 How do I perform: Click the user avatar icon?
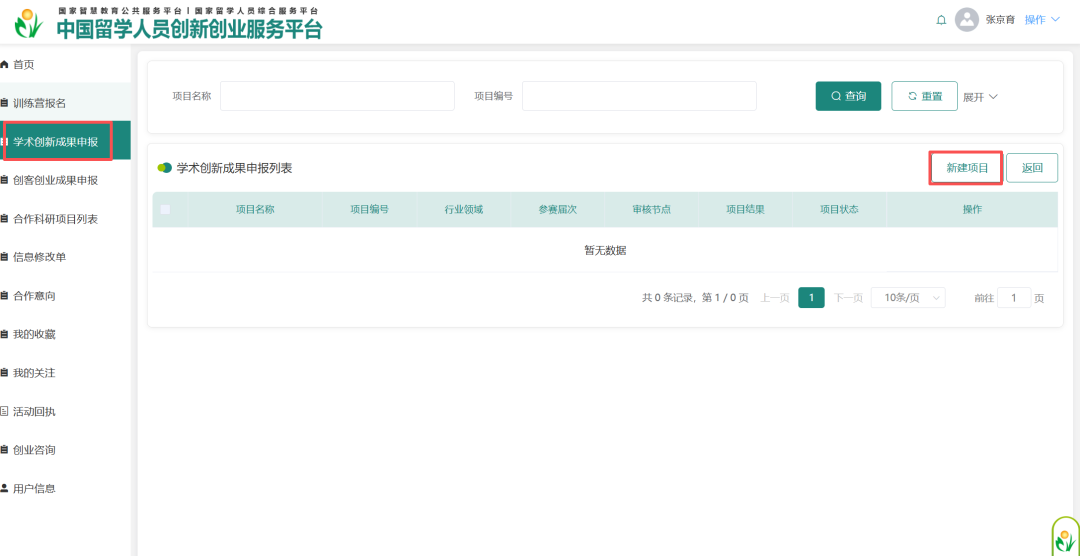coord(966,20)
